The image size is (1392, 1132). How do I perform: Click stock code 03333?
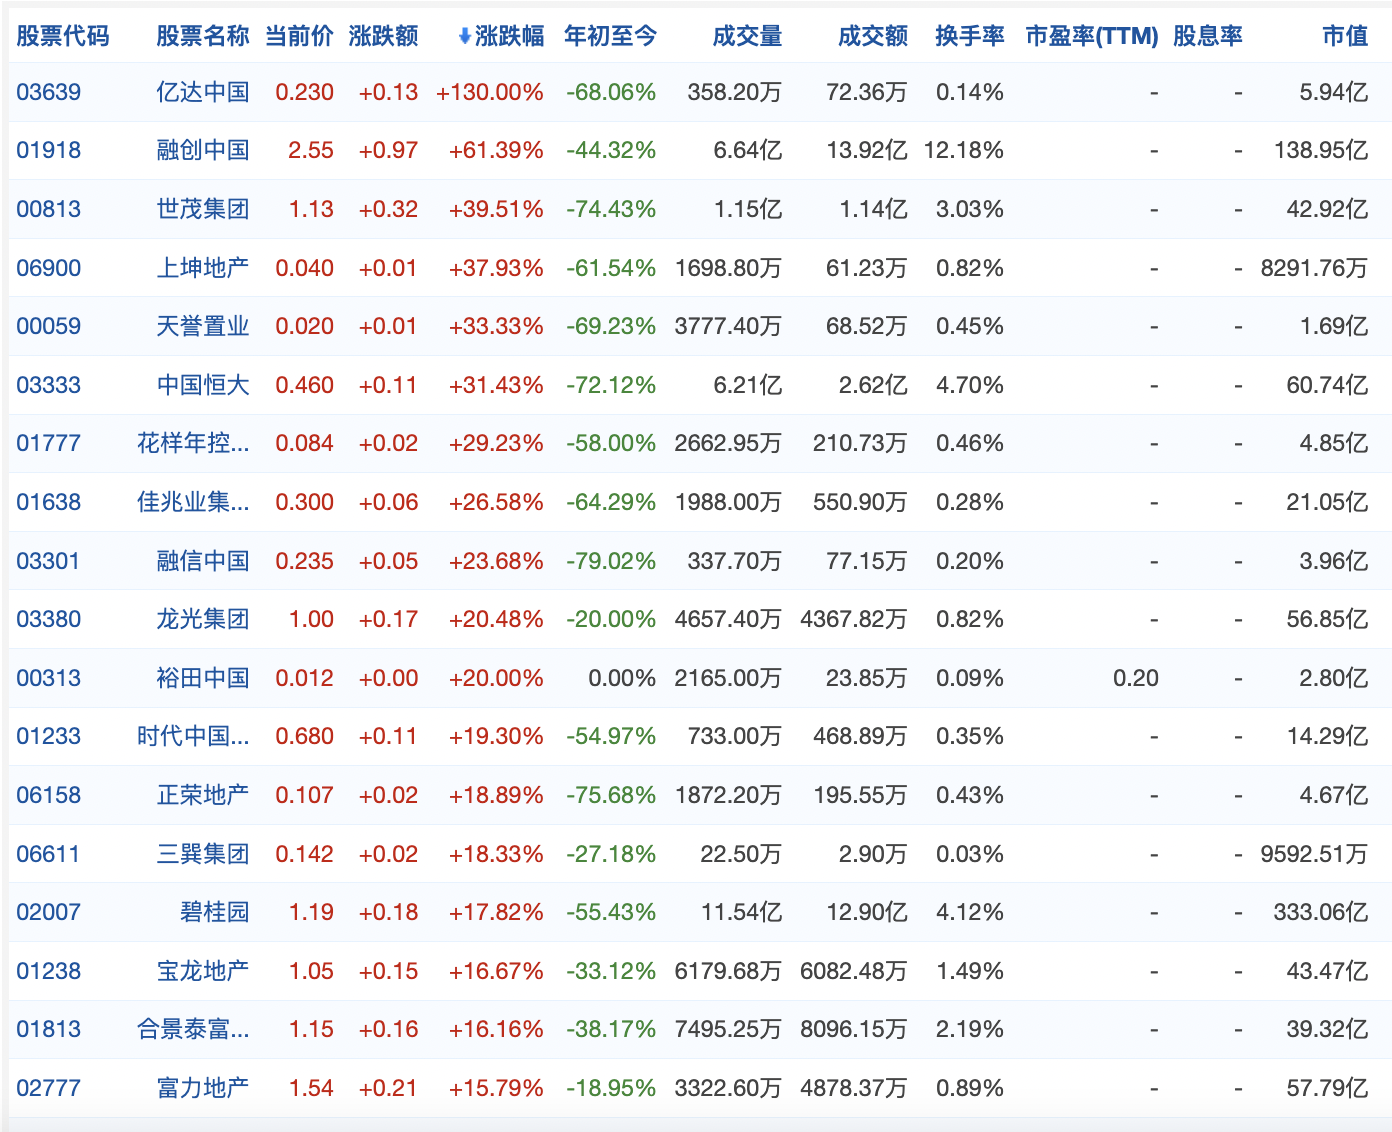[x=49, y=385]
